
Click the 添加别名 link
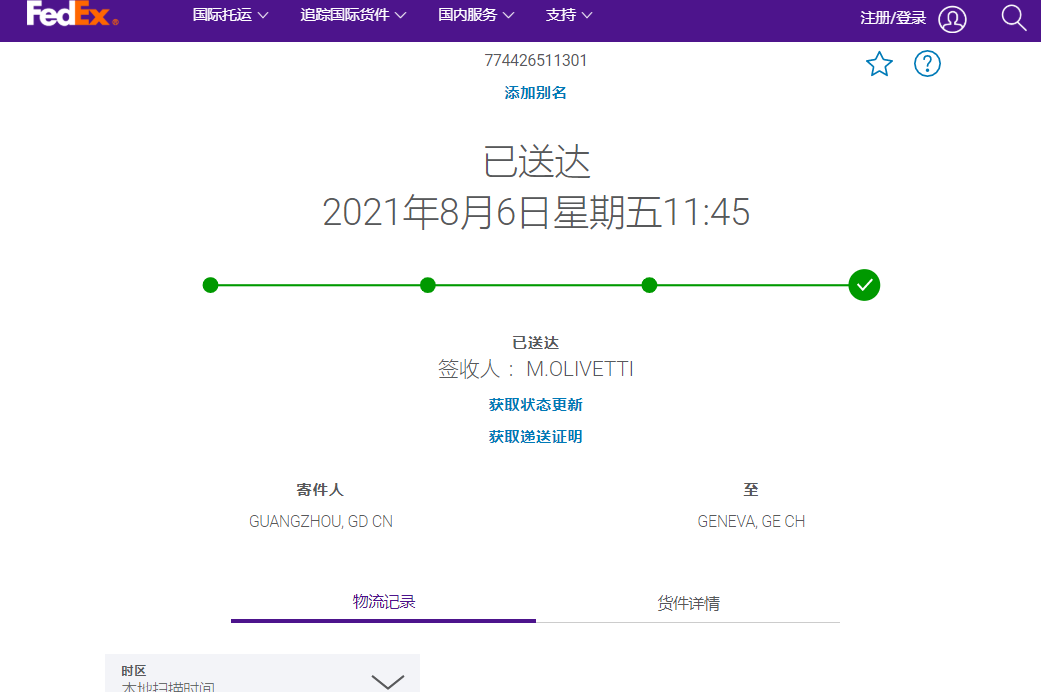click(x=535, y=93)
